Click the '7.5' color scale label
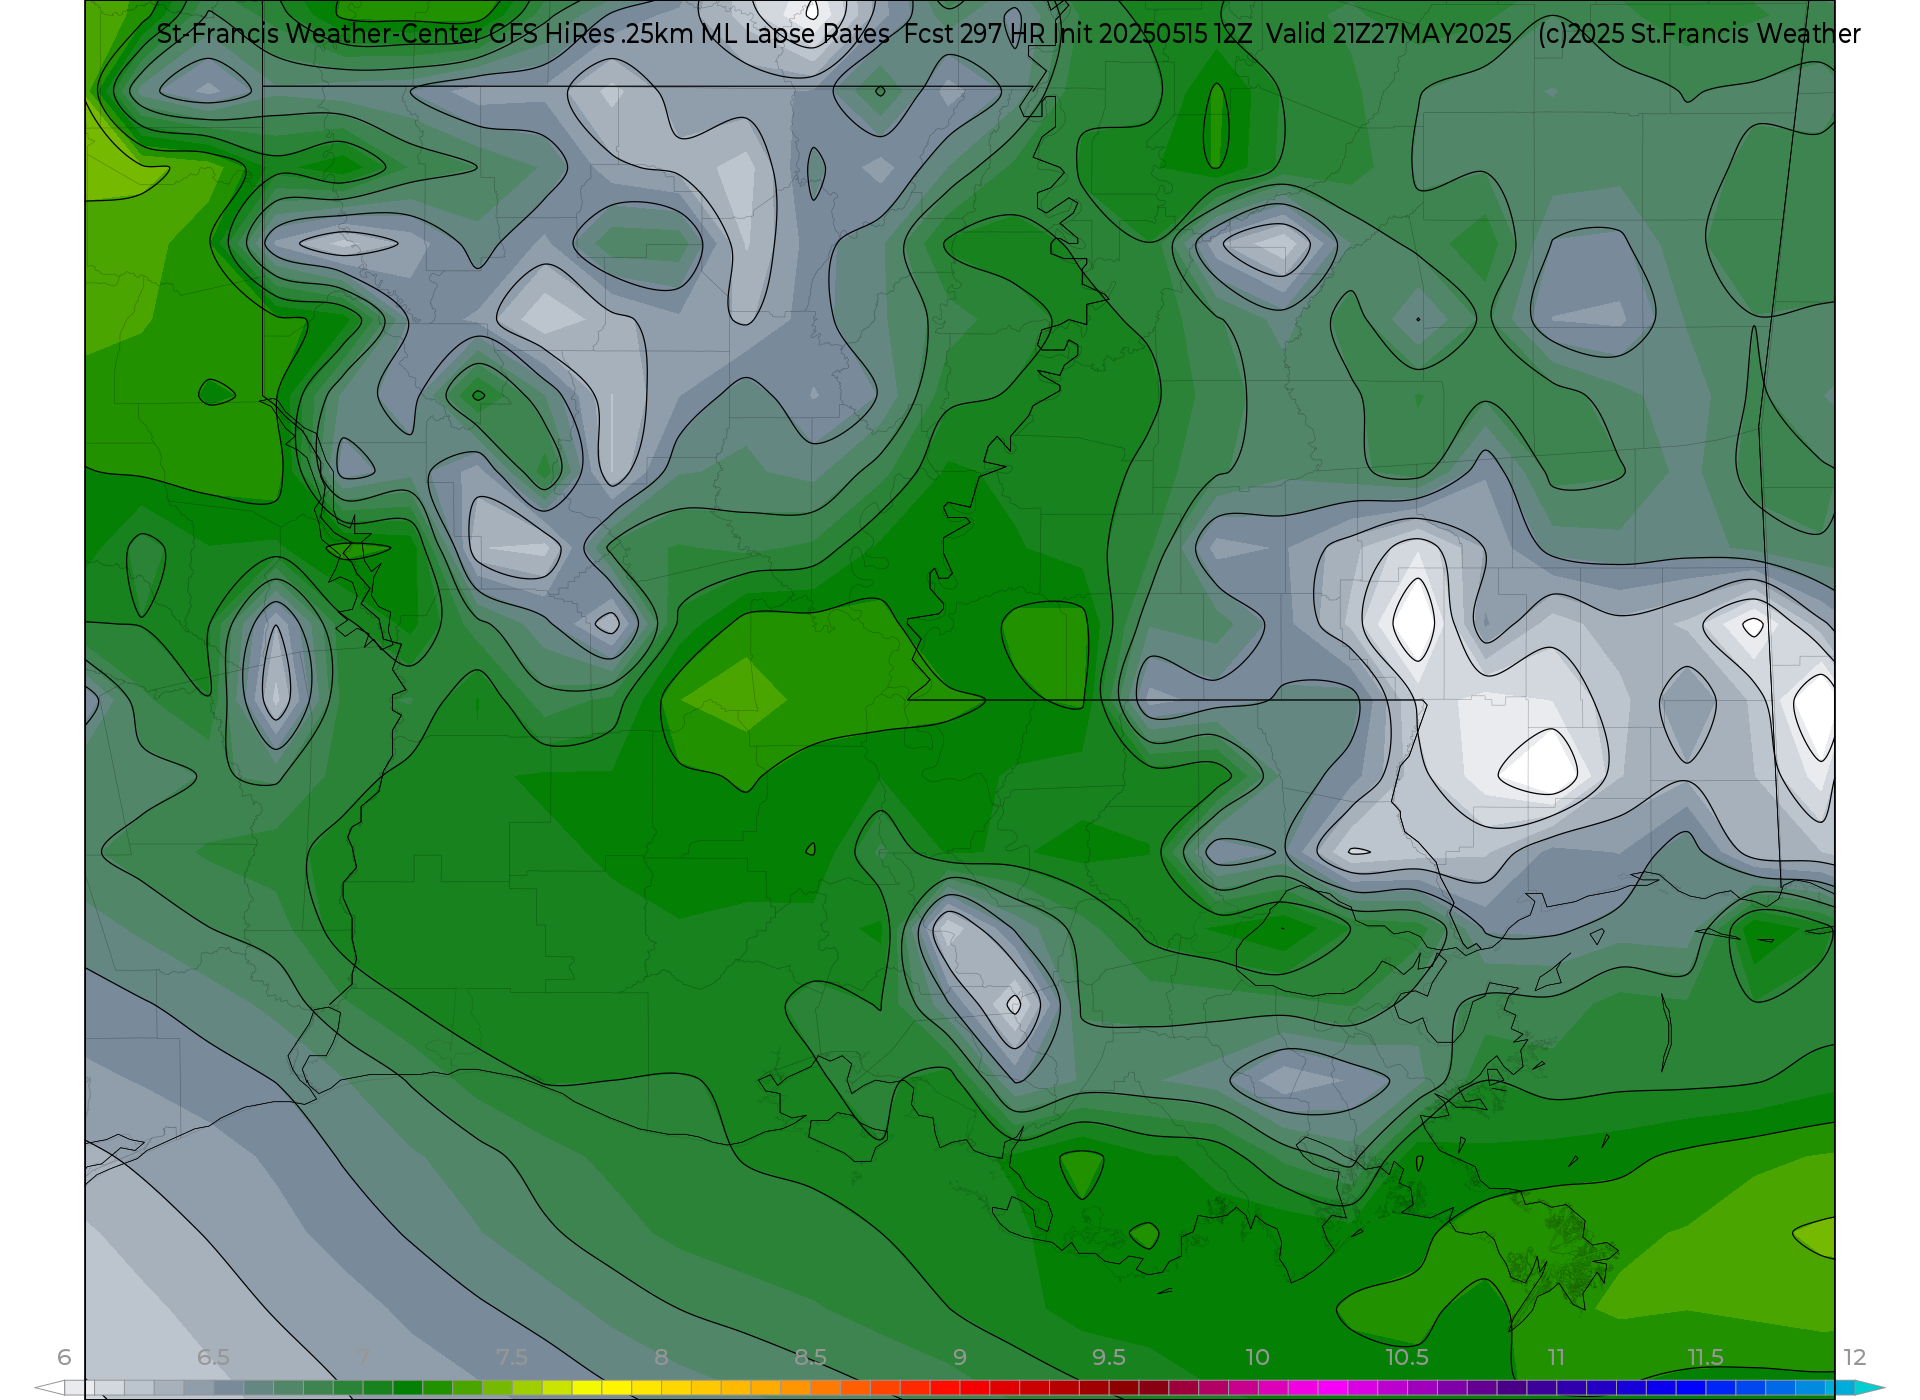This screenshot has width=1920, height=1400. click(x=512, y=1357)
